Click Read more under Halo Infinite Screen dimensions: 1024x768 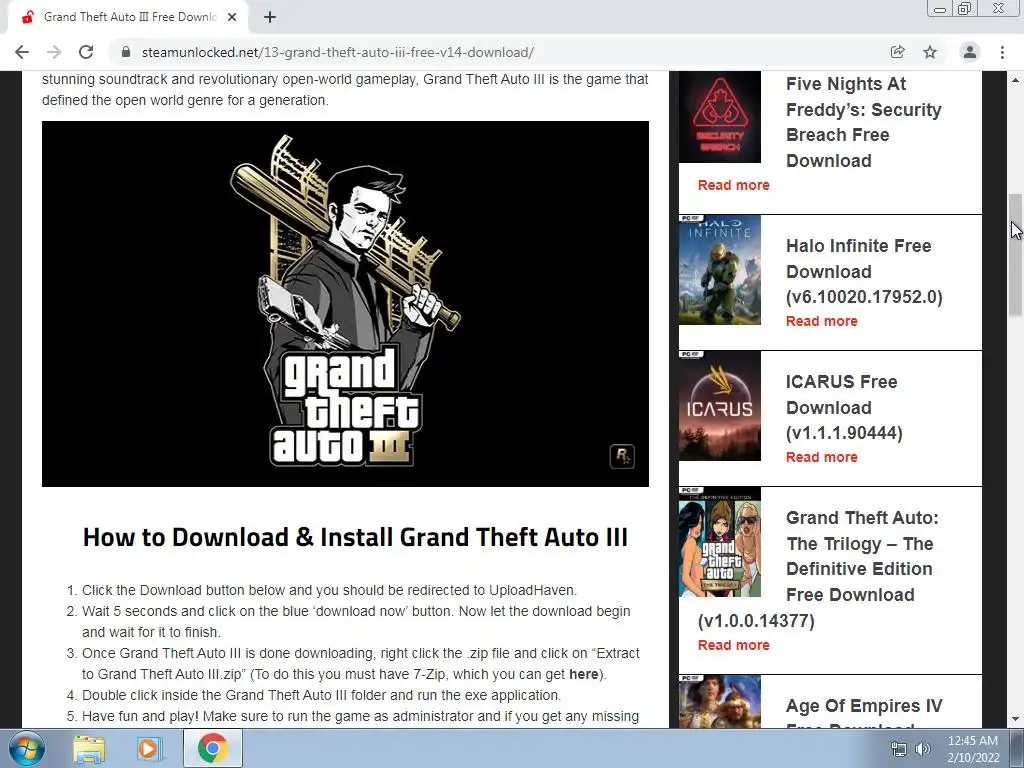click(822, 321)
